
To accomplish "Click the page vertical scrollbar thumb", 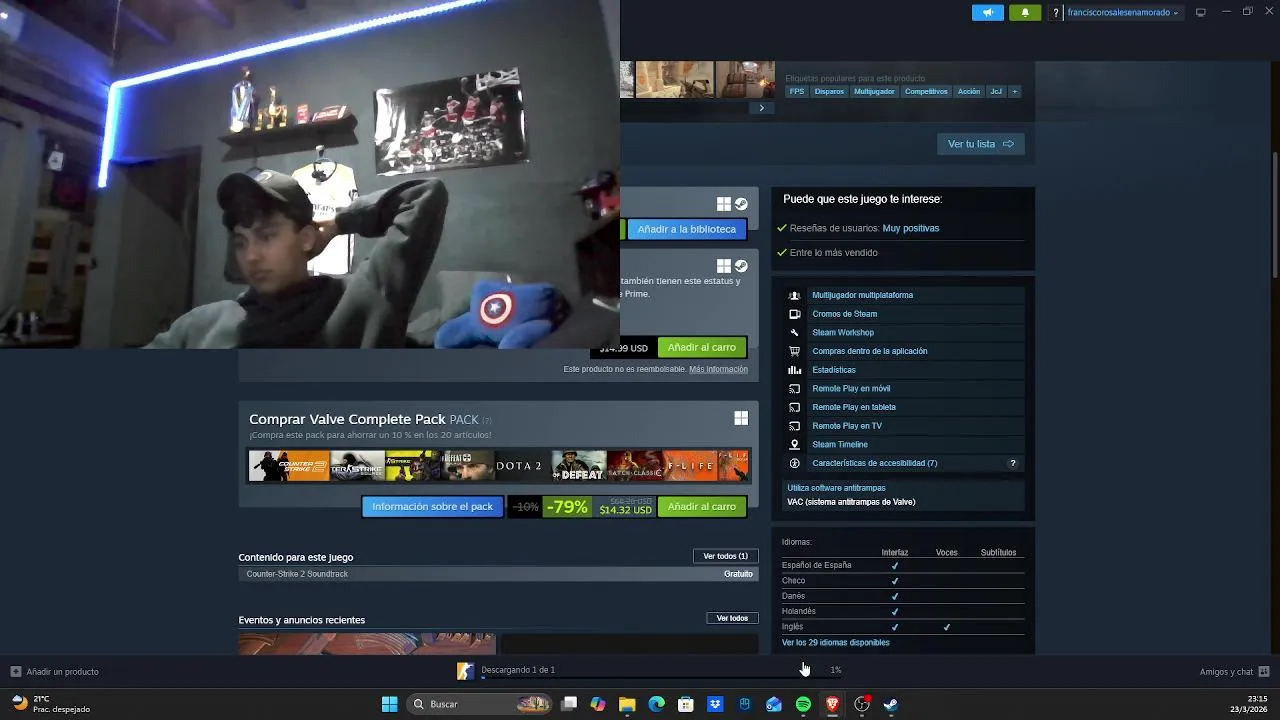I will coord(1275,215).
